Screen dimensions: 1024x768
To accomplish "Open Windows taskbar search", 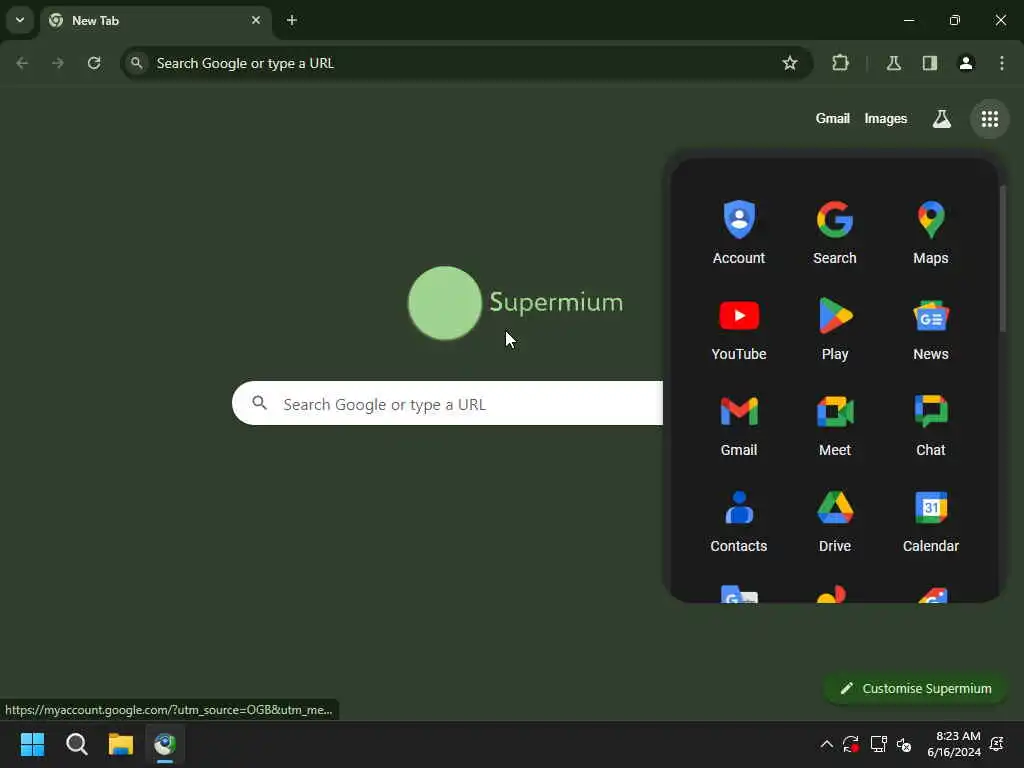I will pos(76,744).
